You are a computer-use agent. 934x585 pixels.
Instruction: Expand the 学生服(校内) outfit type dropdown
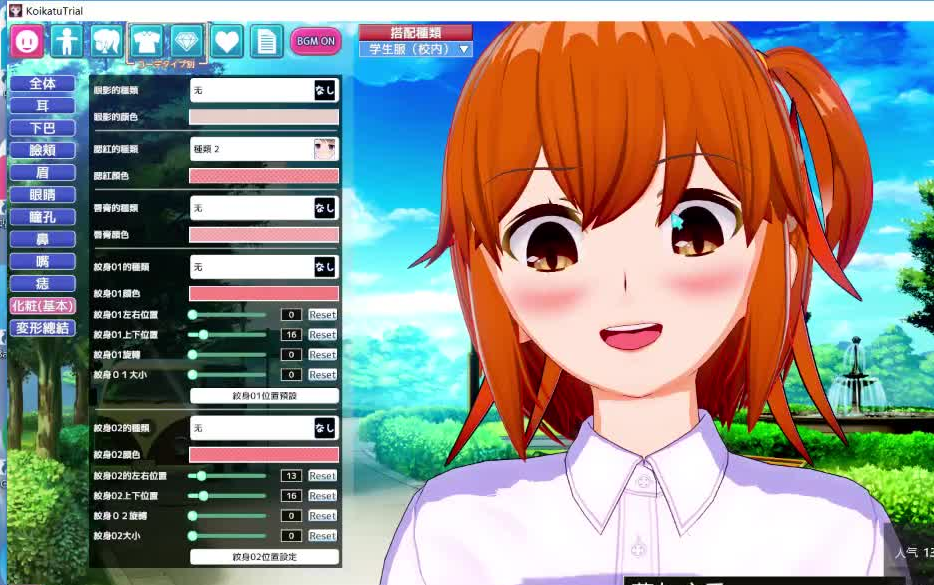415,49
